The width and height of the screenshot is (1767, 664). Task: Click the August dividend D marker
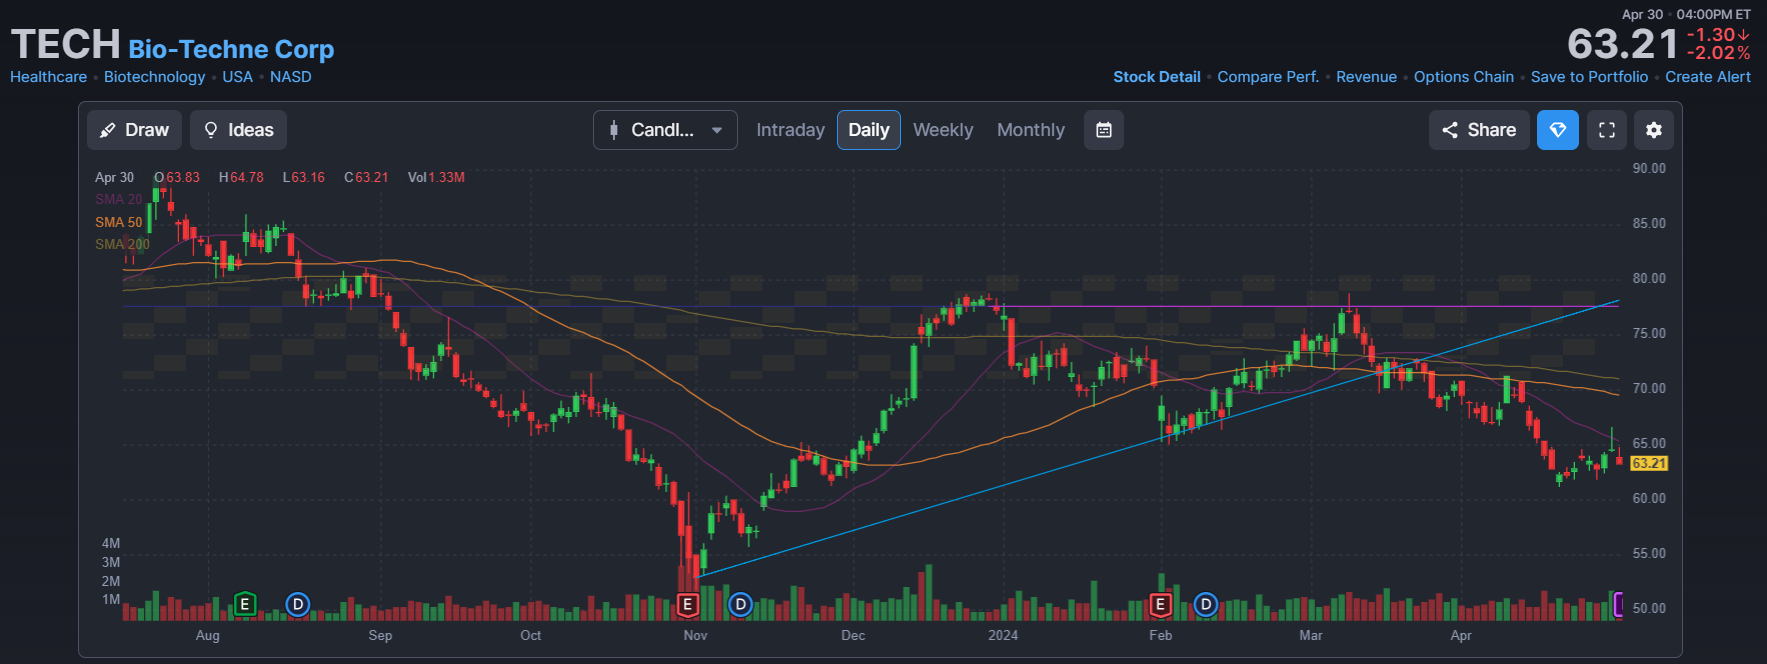coord(297,604)
